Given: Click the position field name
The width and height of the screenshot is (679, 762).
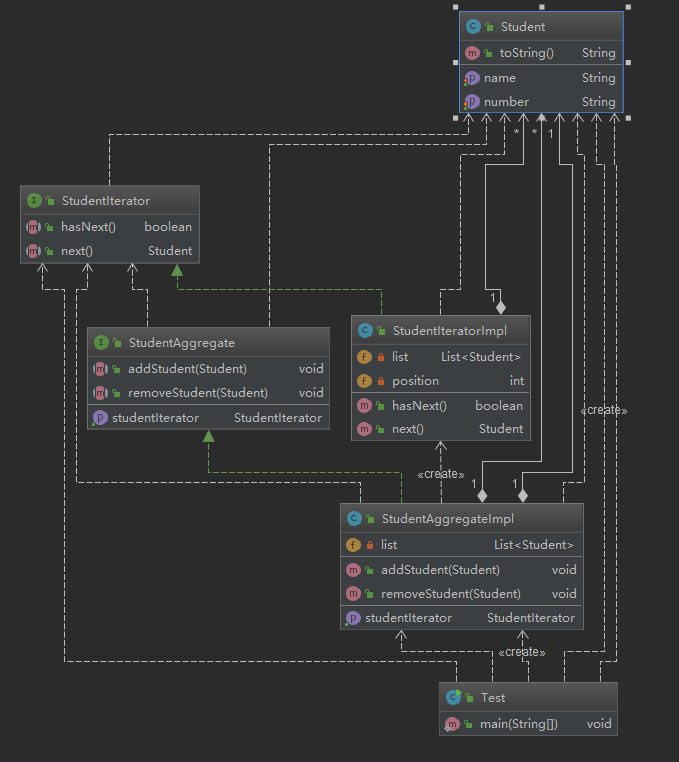Looking at the screenshot, I should tap(416, 381).
